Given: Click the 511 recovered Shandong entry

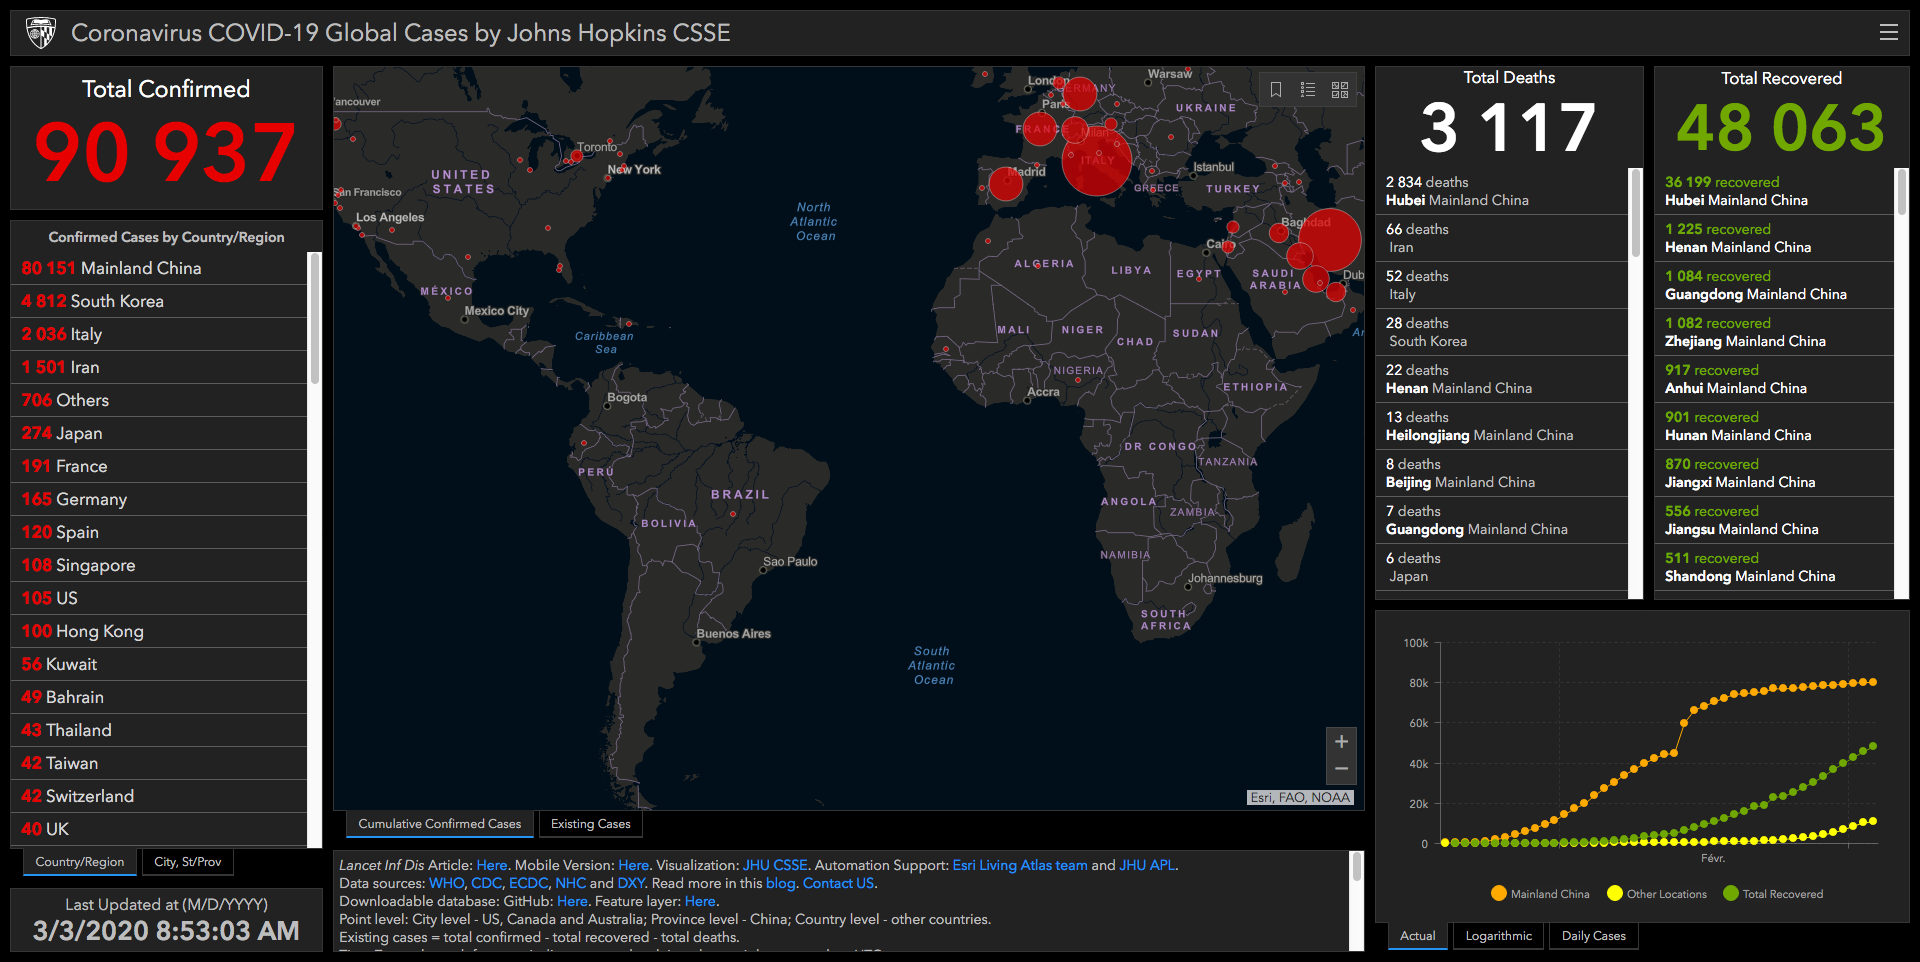Looking at the screenshot, I should point(1775,567).
